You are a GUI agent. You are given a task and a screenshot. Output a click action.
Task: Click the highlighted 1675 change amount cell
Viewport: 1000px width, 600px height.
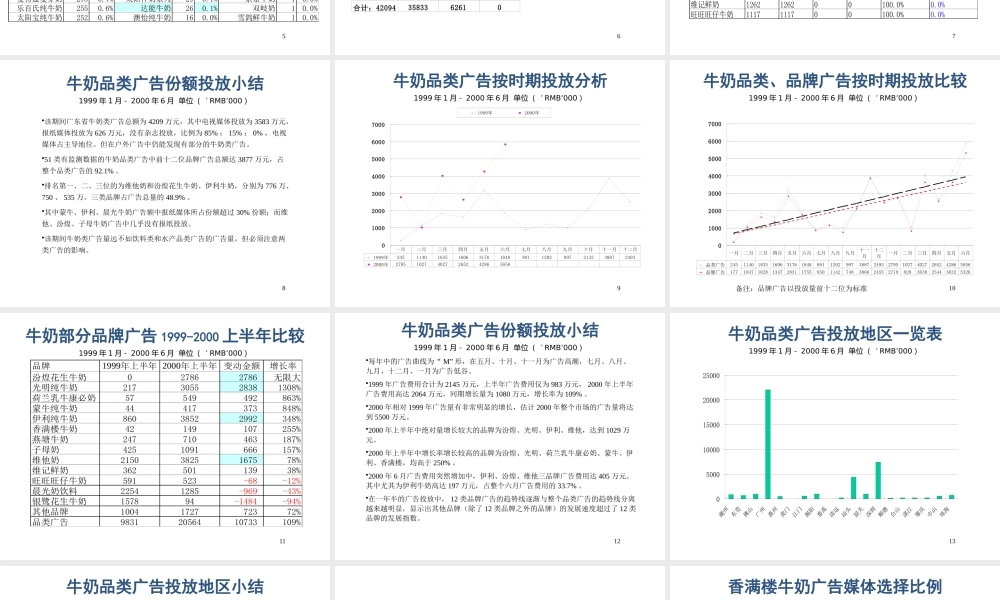pos(242,460)
